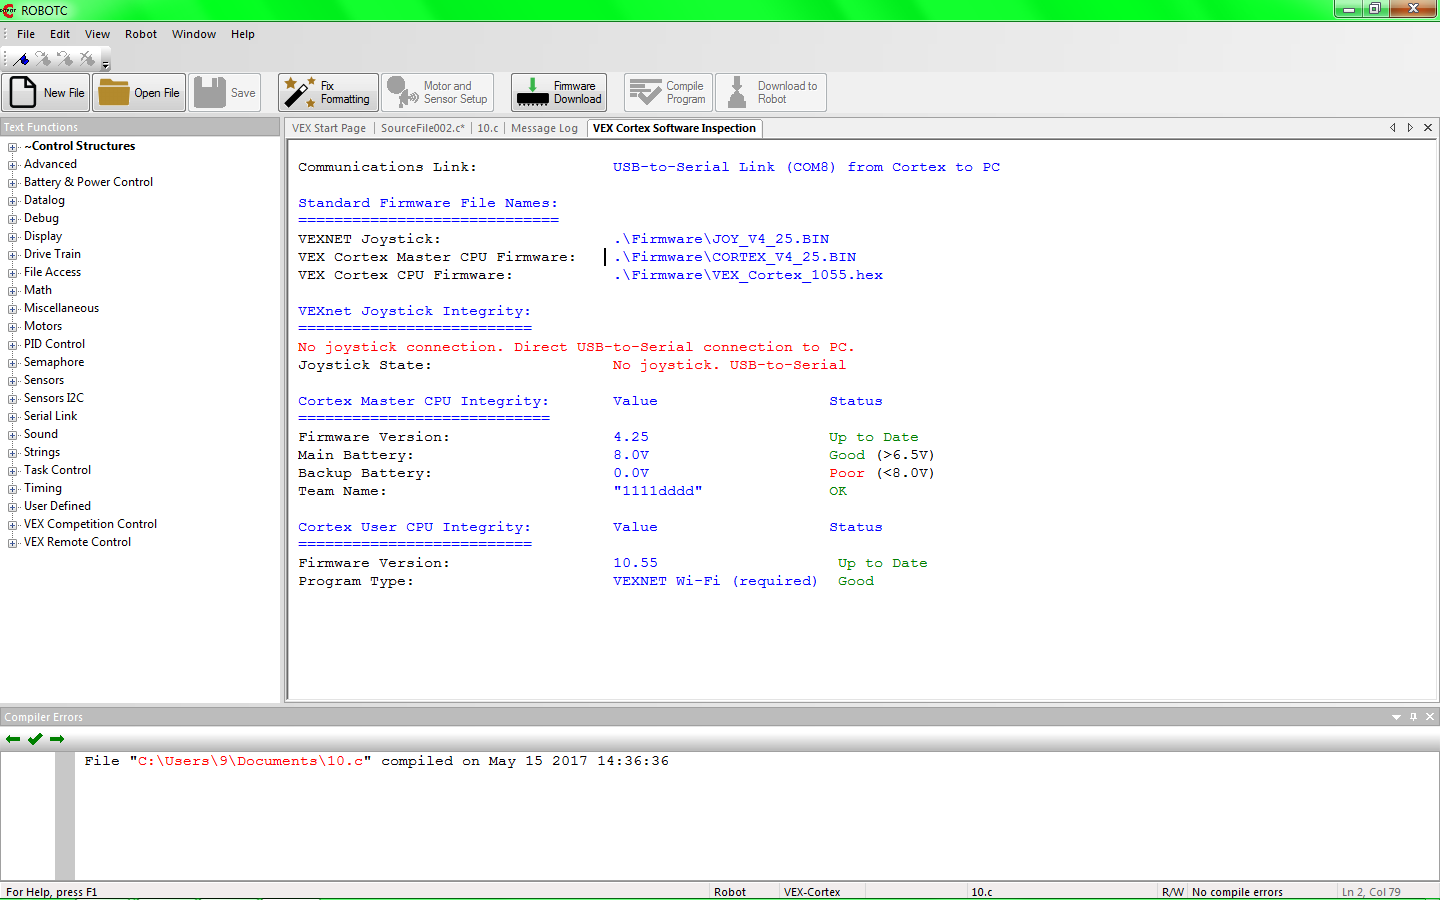
Task: Open the Window menu
Action: click(x=194, y=34)
